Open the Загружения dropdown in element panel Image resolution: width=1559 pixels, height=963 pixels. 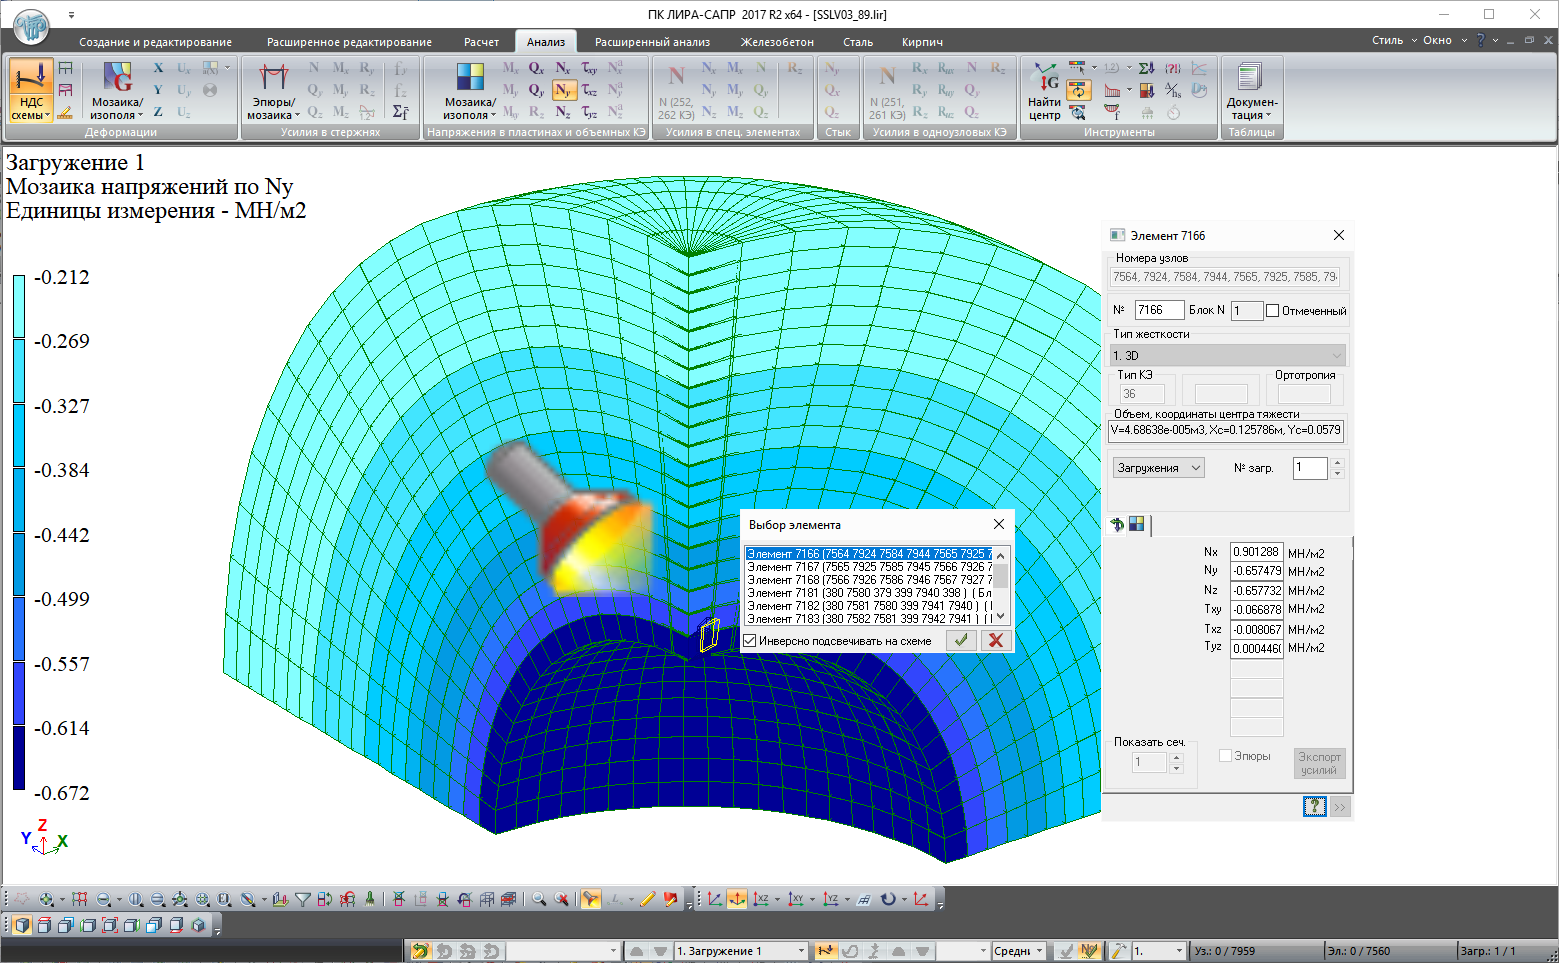[x=1158, y=468]
